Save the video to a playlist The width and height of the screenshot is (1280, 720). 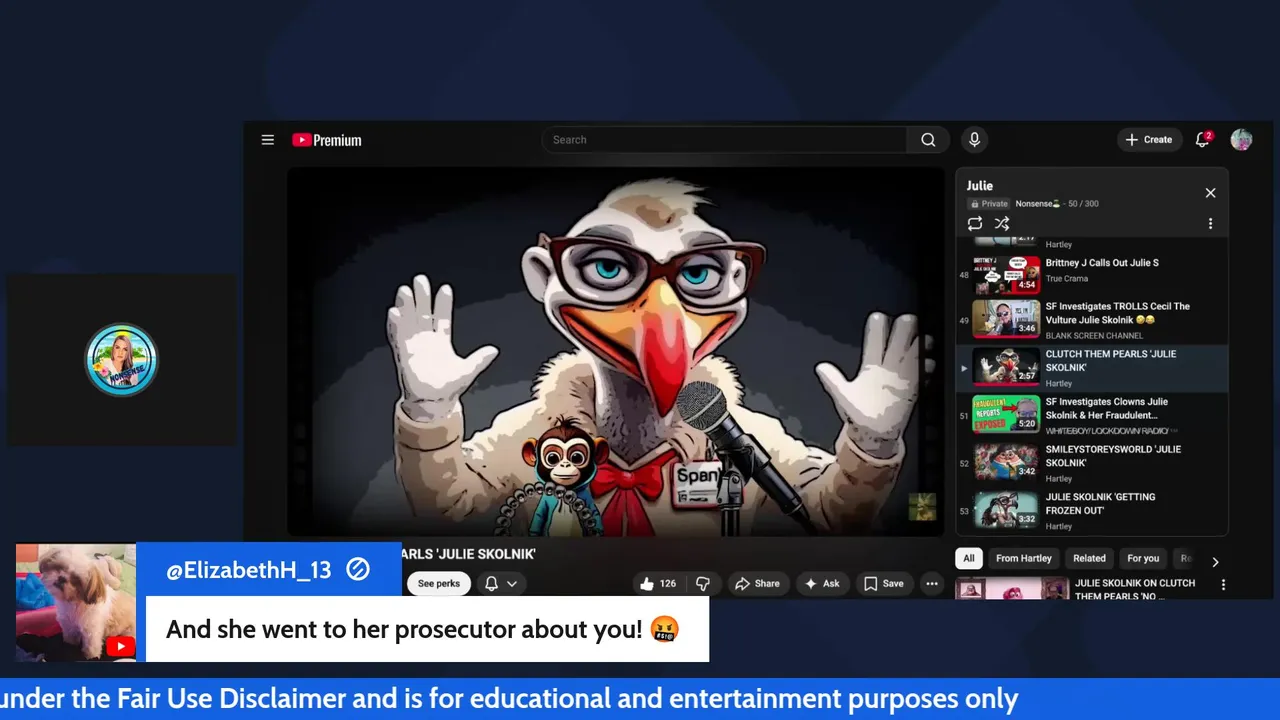pyautogui.click(x=884, y=584)
